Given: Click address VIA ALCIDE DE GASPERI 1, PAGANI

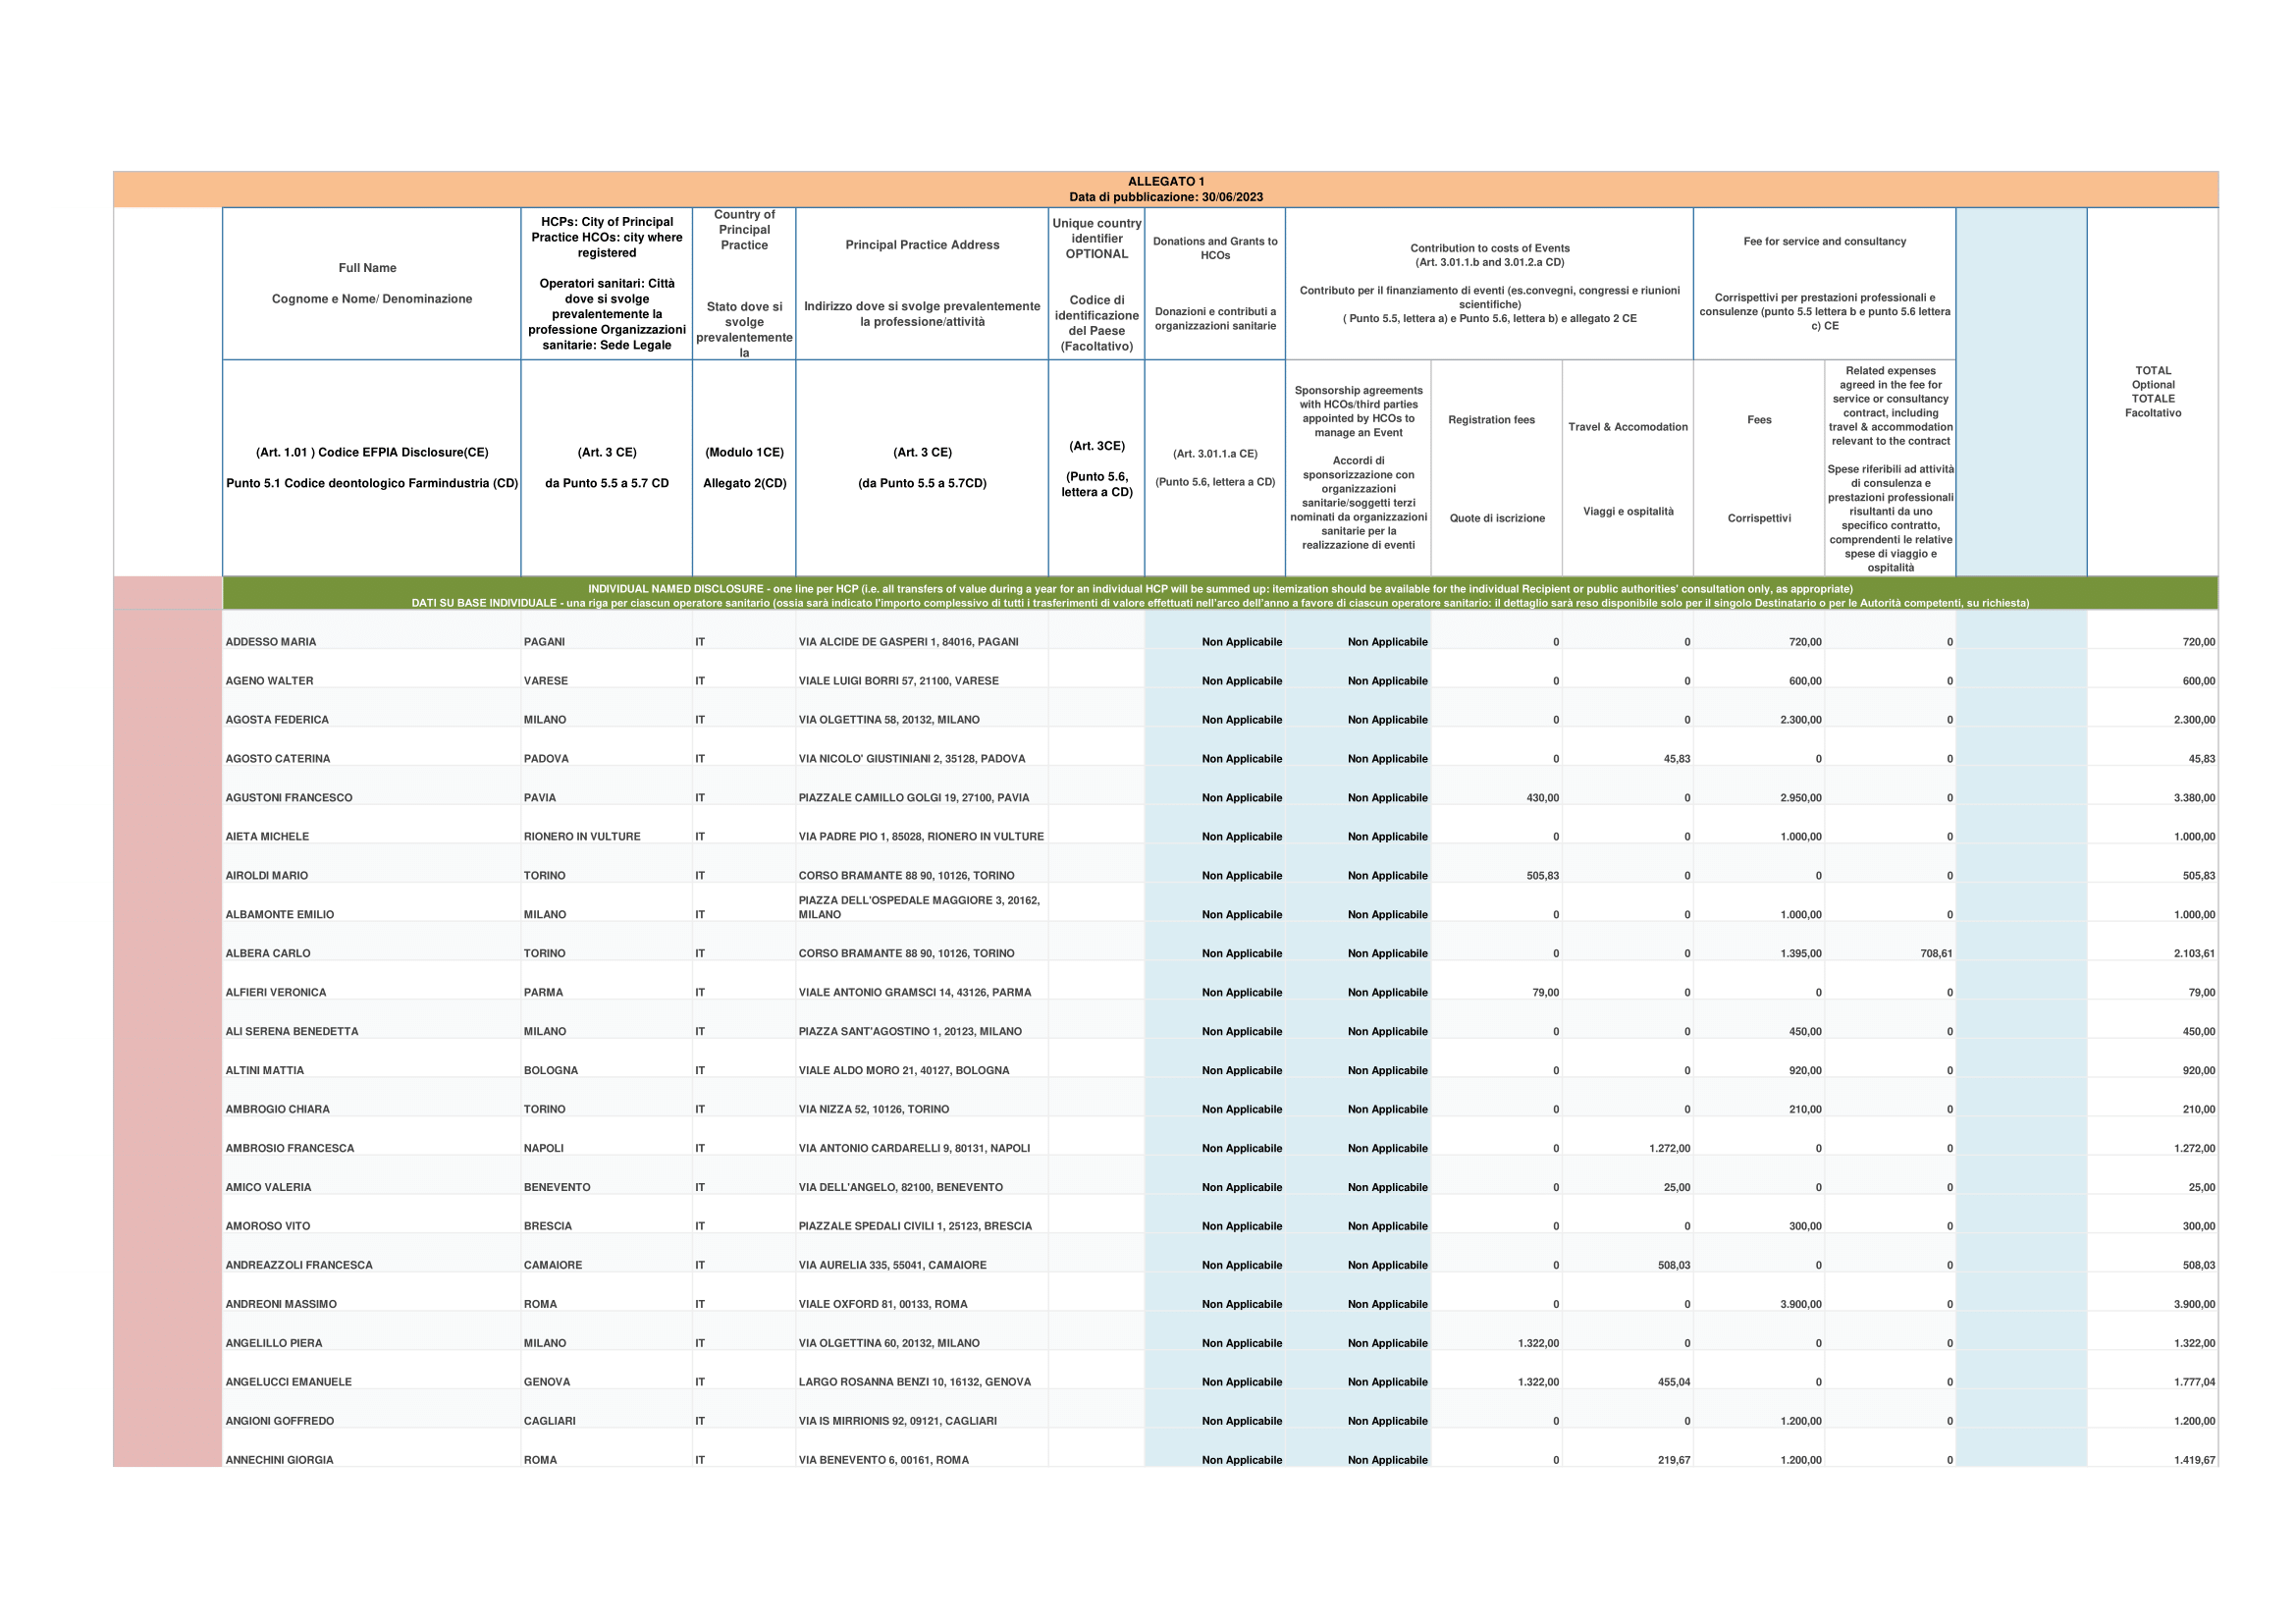Looking at the screenshot, I should 908,642.
